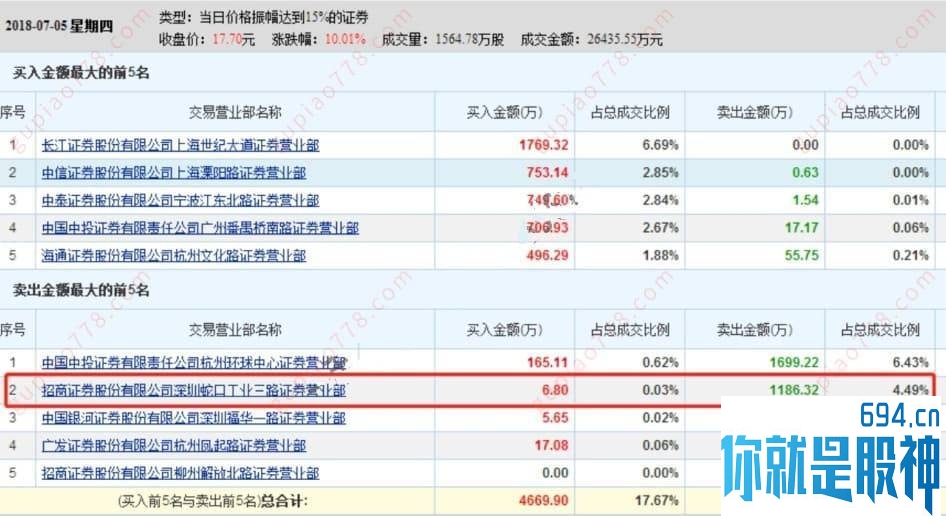Click the 17.67% total ratio

click(656, 501)
